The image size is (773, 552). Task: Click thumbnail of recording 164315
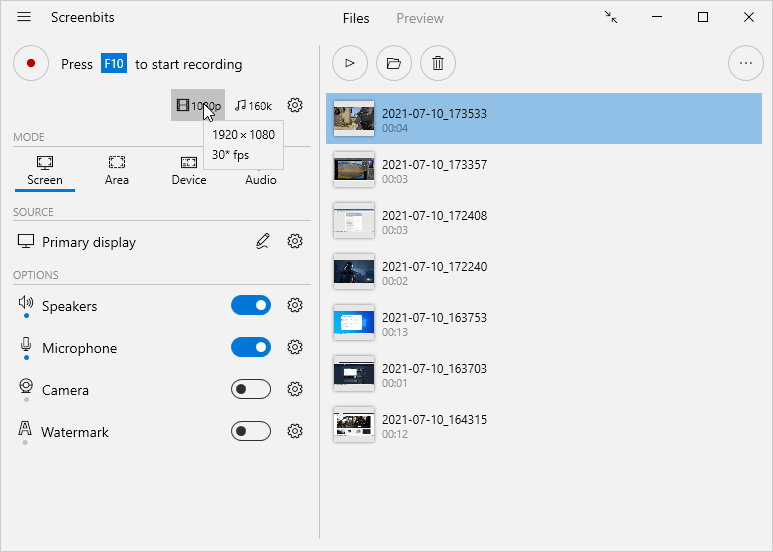click(354, 425)
